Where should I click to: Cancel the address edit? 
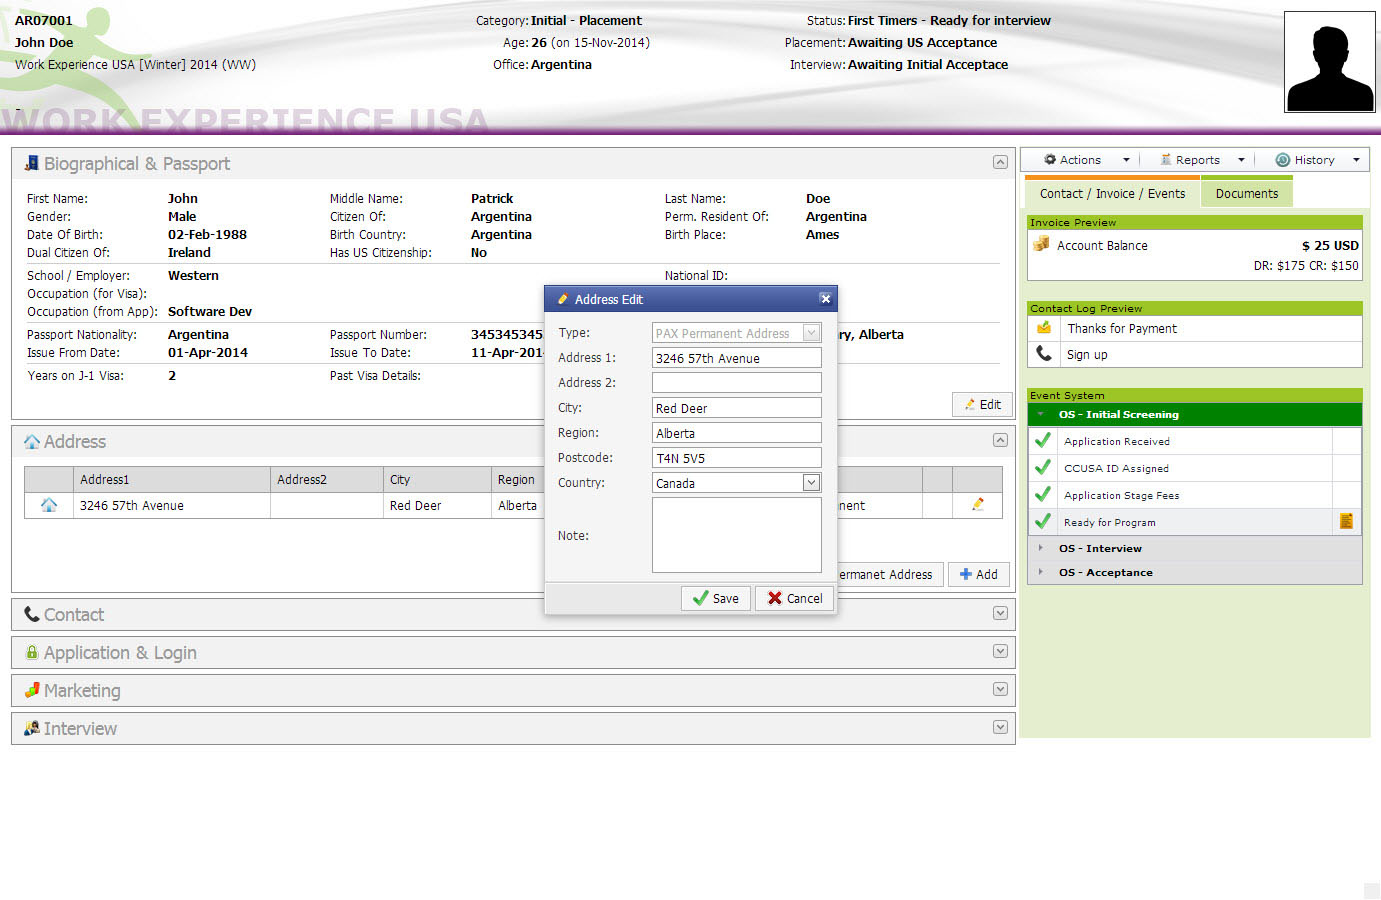[795, 598]
